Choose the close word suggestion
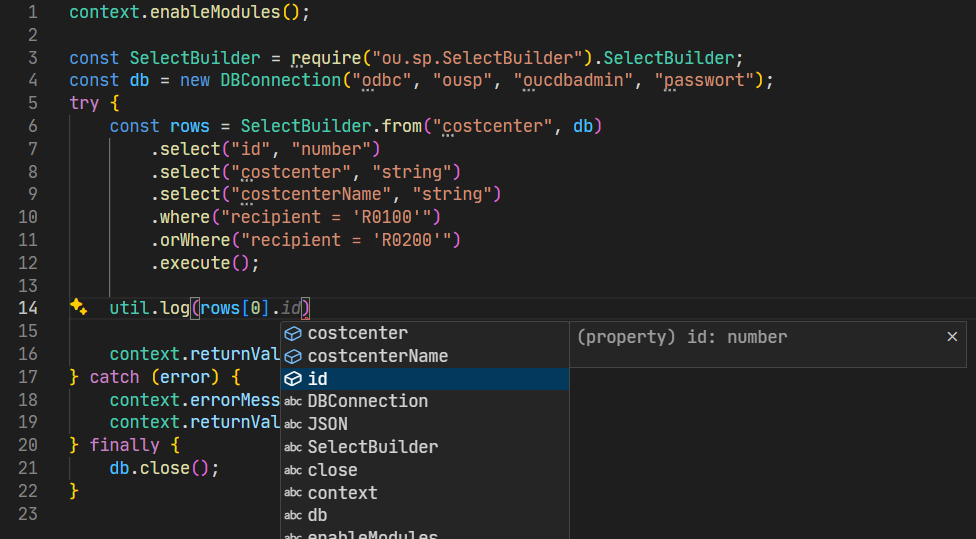 tap(425, 470)
